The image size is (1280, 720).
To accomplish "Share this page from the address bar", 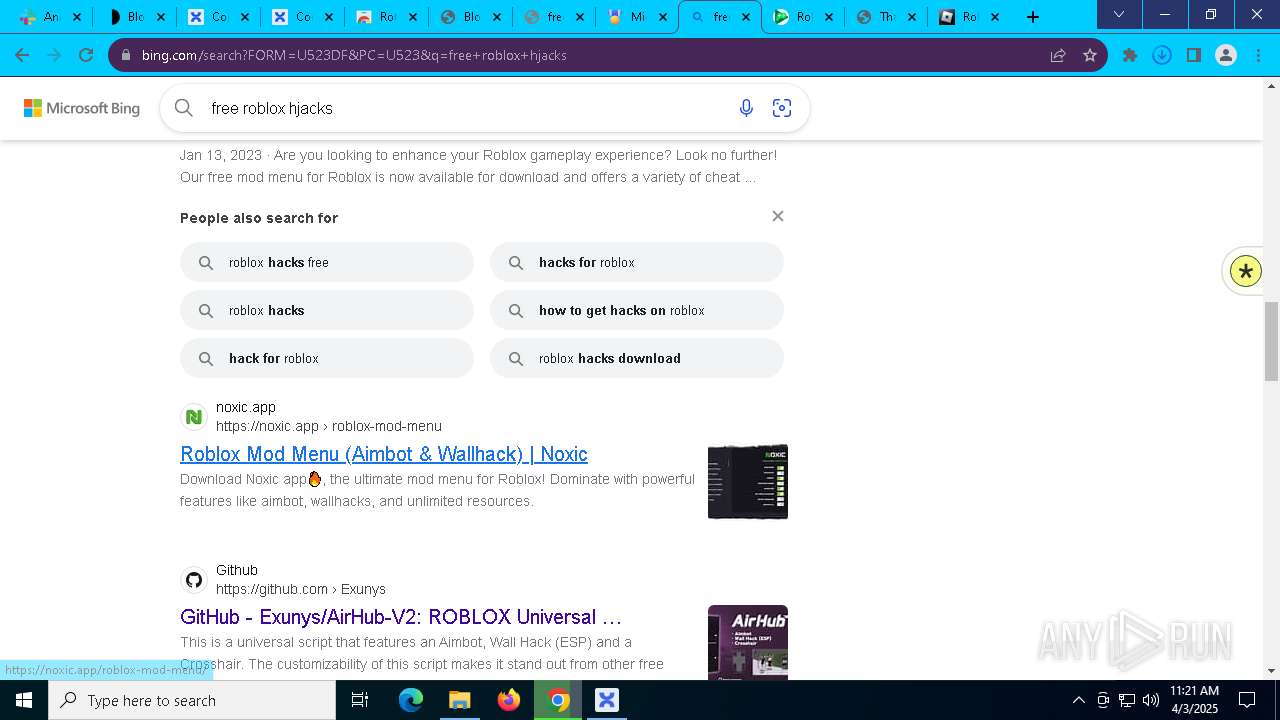I will pyautogui.click(x=1058, y=55).
